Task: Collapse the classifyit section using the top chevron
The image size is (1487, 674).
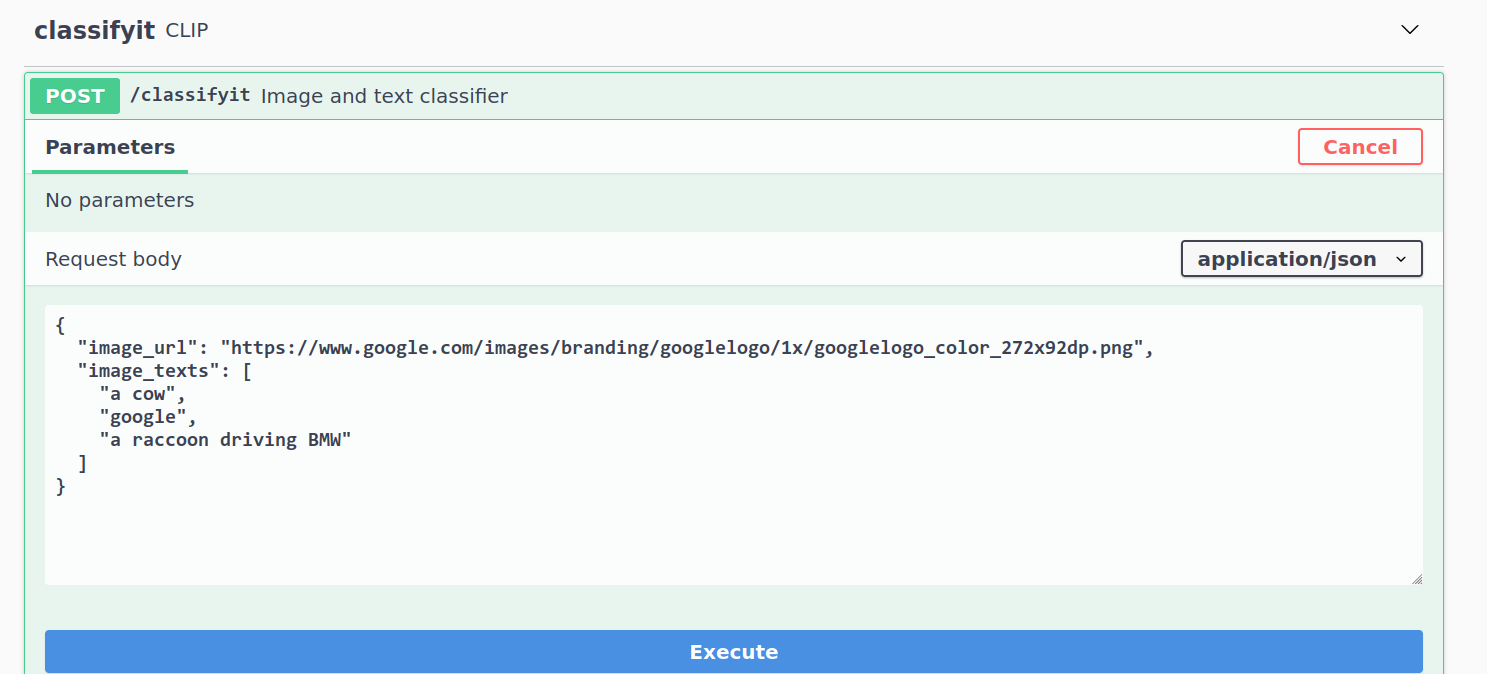Action: [x=1410, y=29]
